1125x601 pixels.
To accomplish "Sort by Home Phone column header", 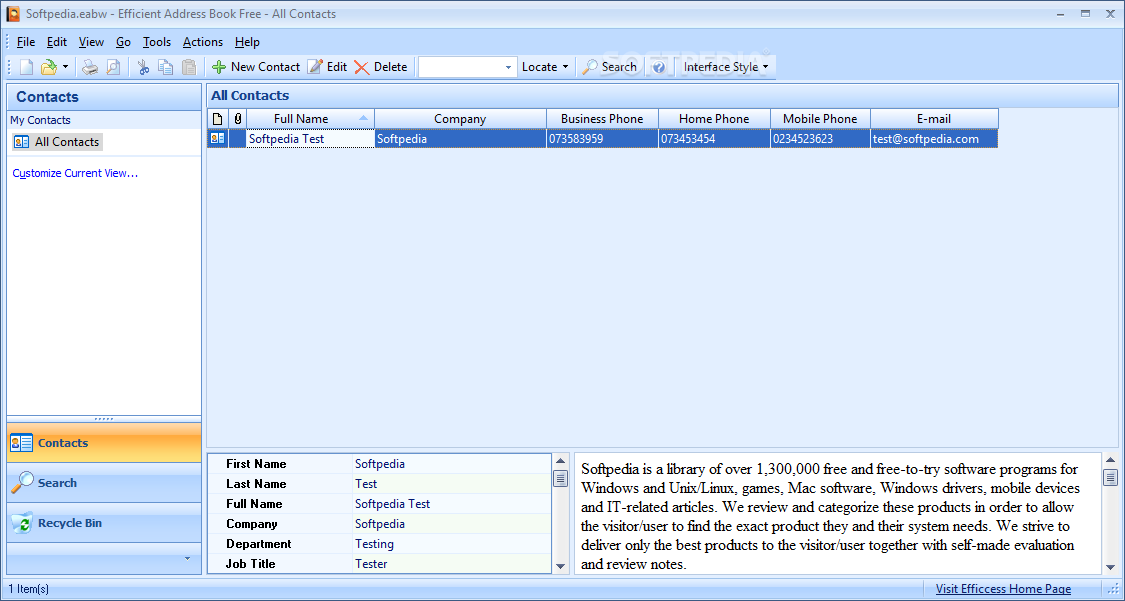I will (x=714, y=118).
